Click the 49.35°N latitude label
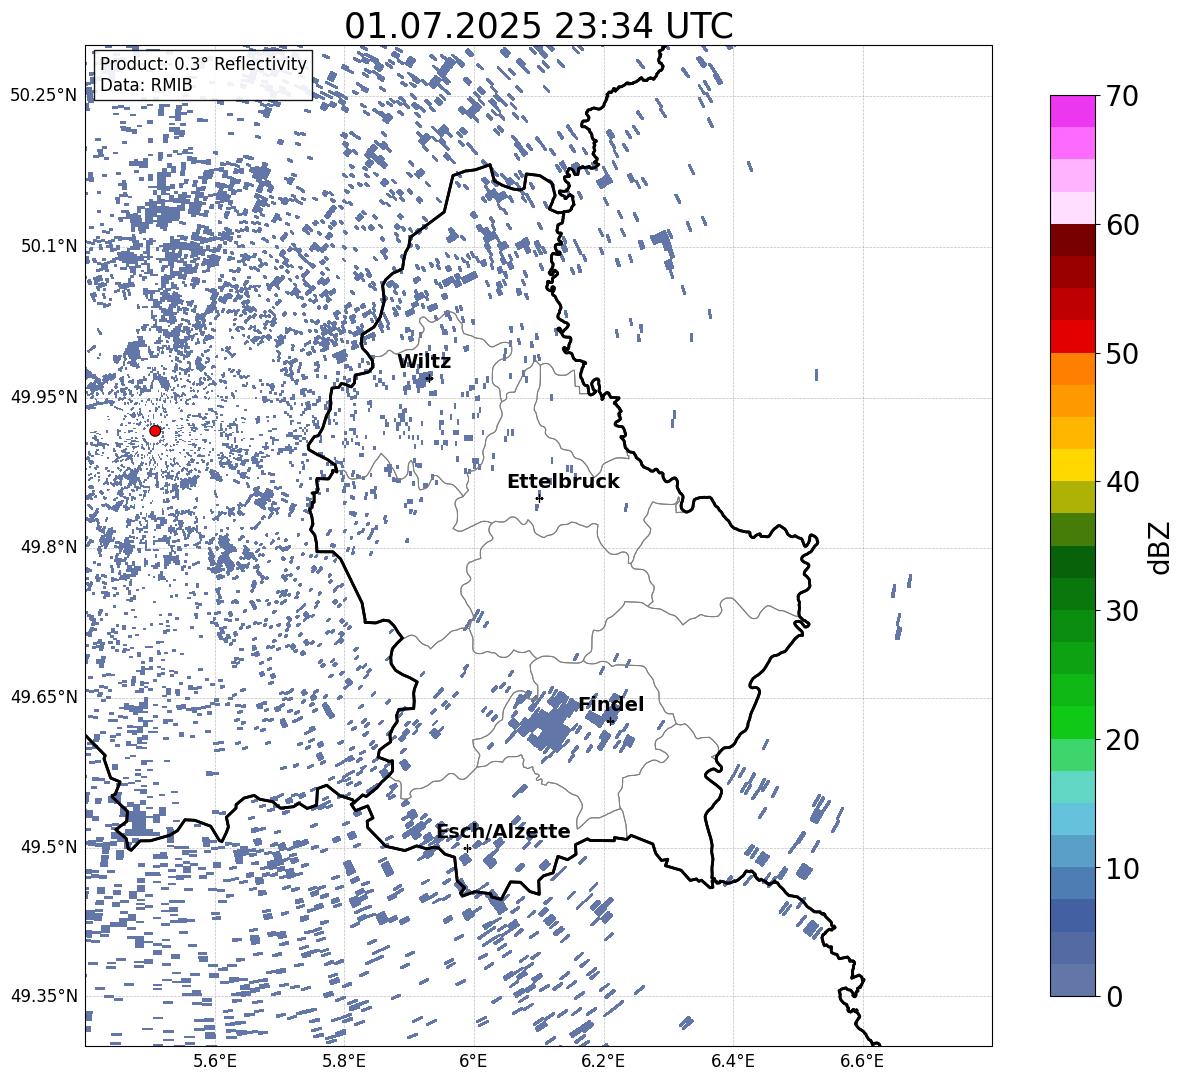The height and width of the screenshot is (1081, 1184). point(44,996)
